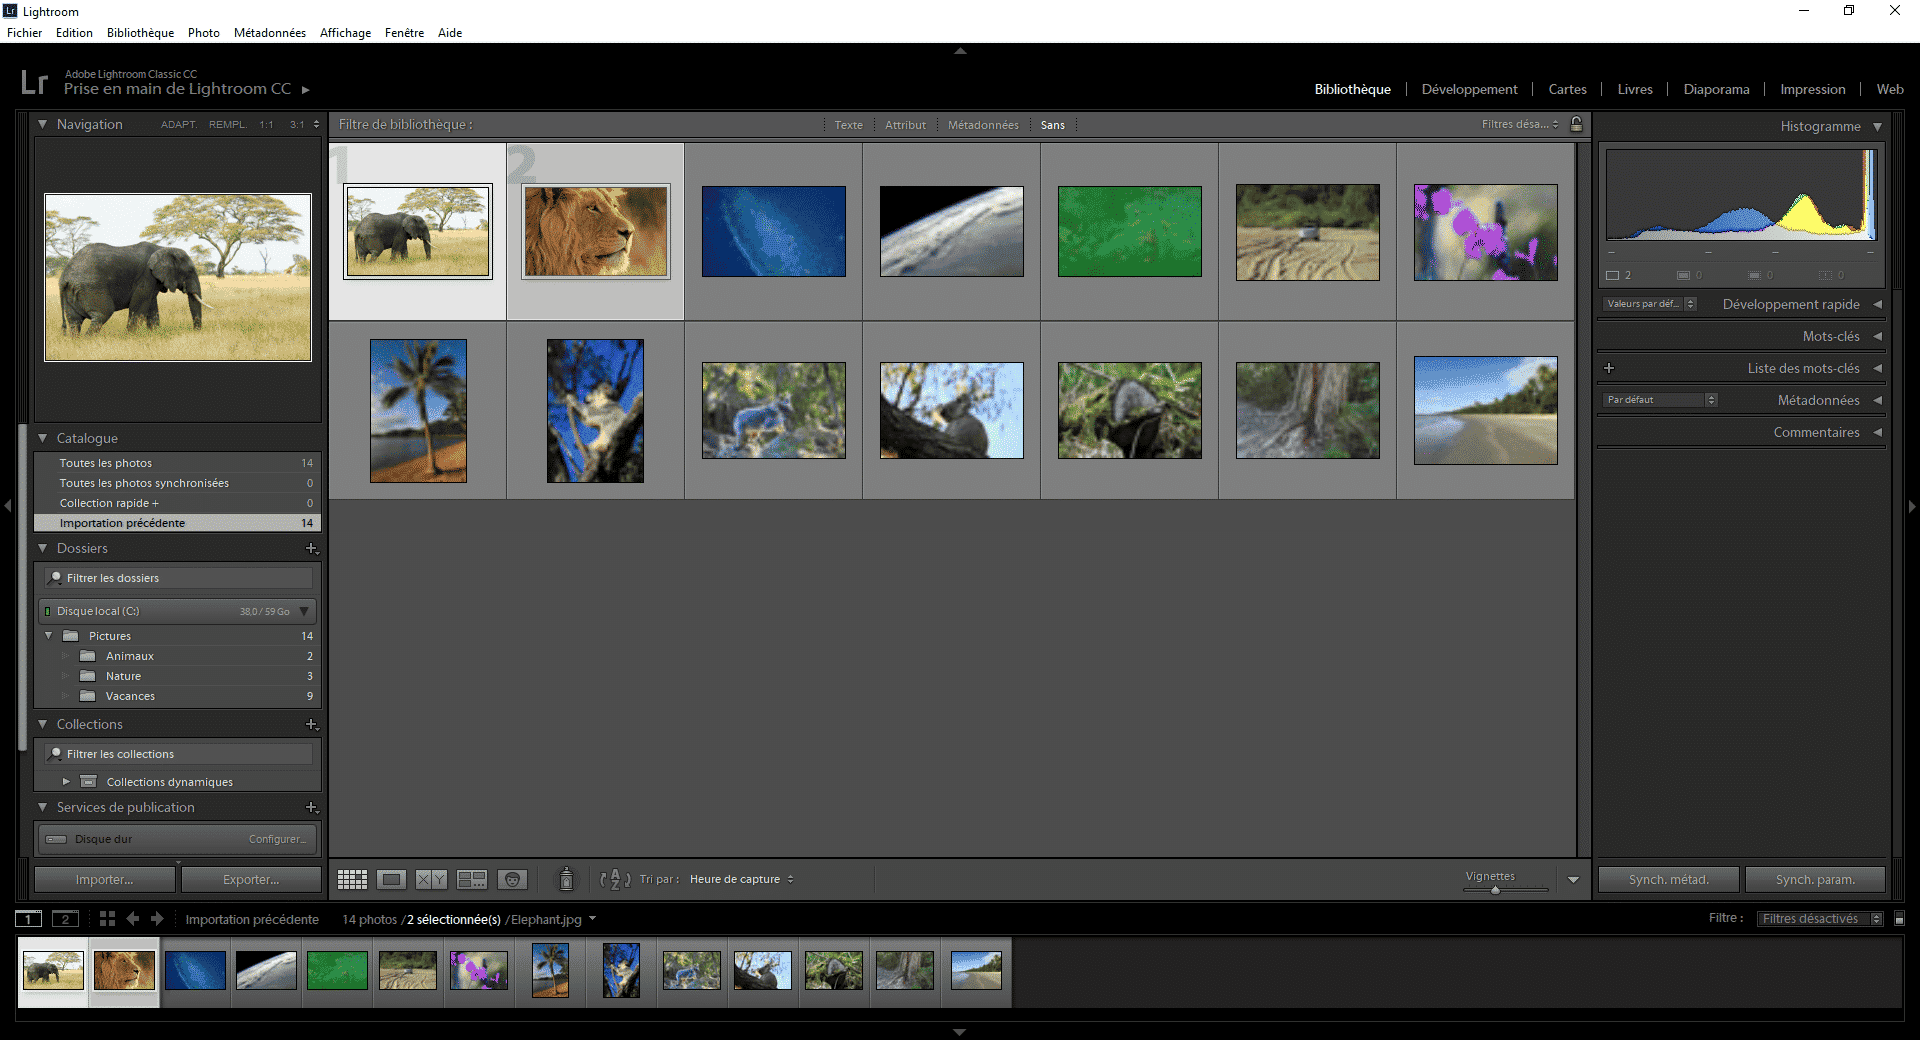1920x1040 pixels.
Task: Expand the Mots-clés panel
Action: pyautogui.click(x=1877, y=337)
